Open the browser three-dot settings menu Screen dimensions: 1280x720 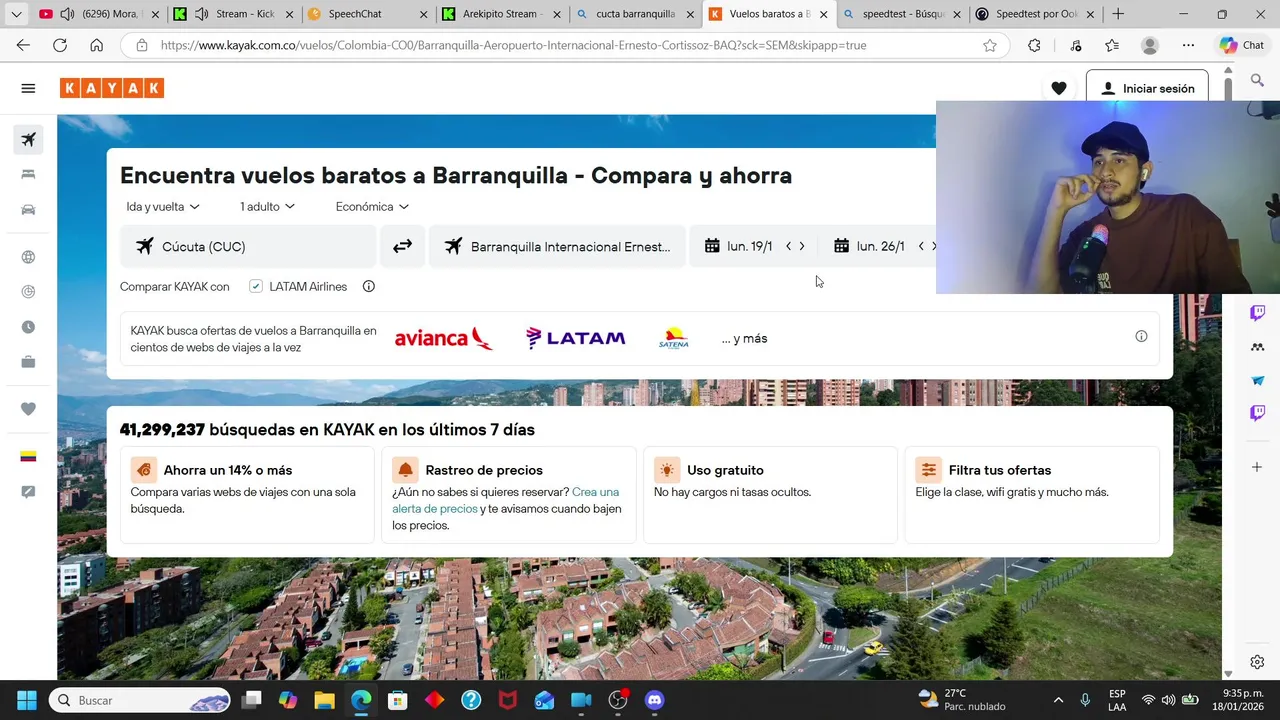pos(1188,45)
